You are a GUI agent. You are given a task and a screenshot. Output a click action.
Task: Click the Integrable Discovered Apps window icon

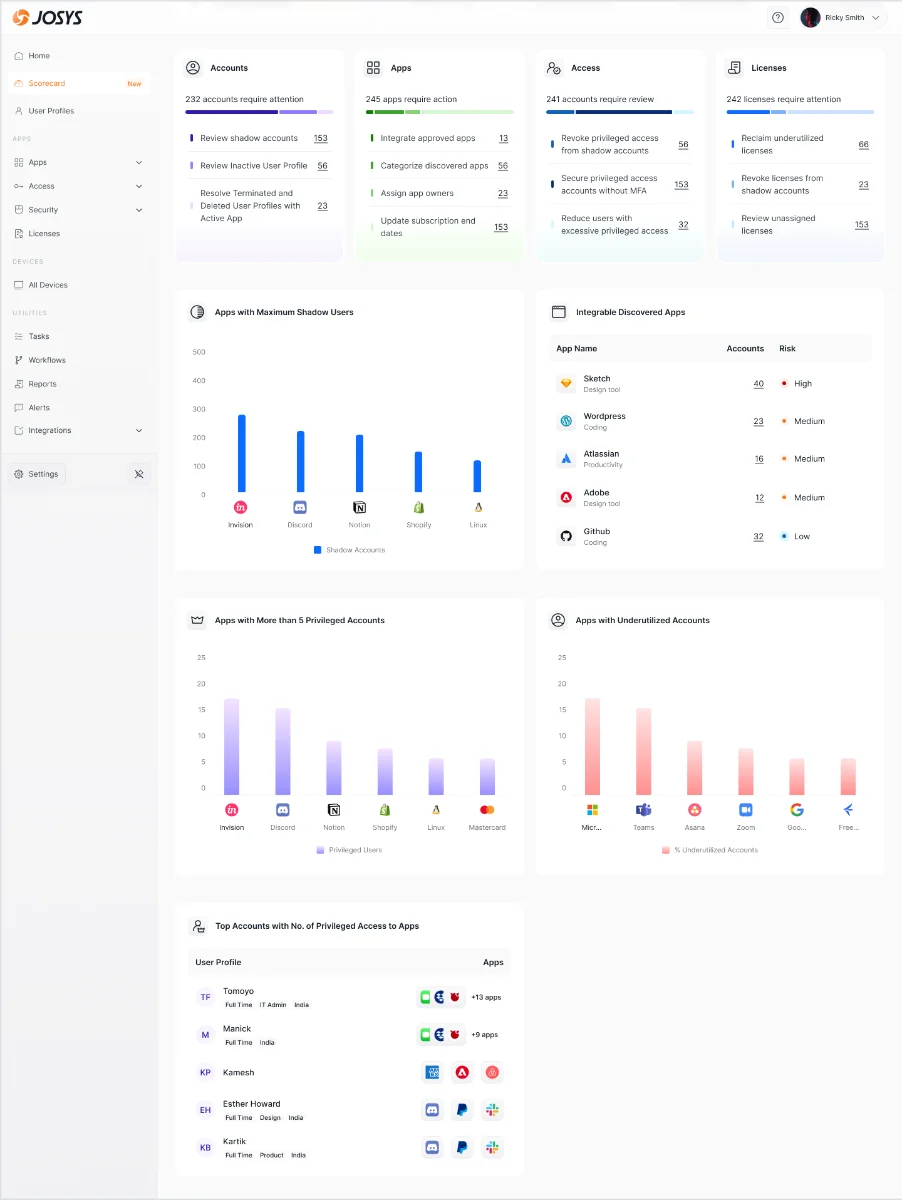pos(559,312)
